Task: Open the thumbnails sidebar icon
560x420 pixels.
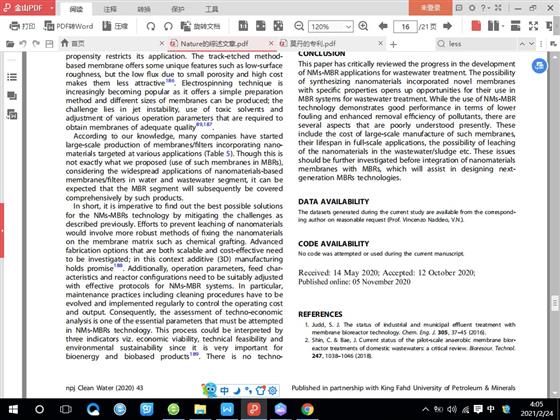Action: [x=12, y=114]
